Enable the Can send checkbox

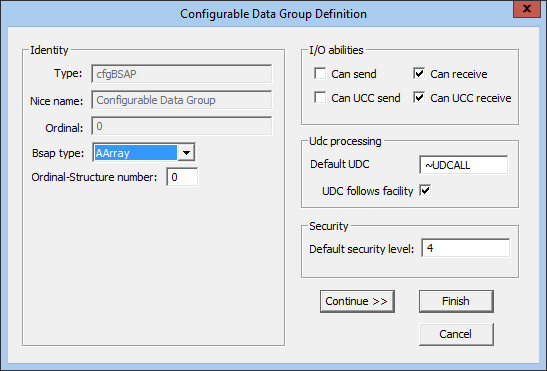point(320,74)
